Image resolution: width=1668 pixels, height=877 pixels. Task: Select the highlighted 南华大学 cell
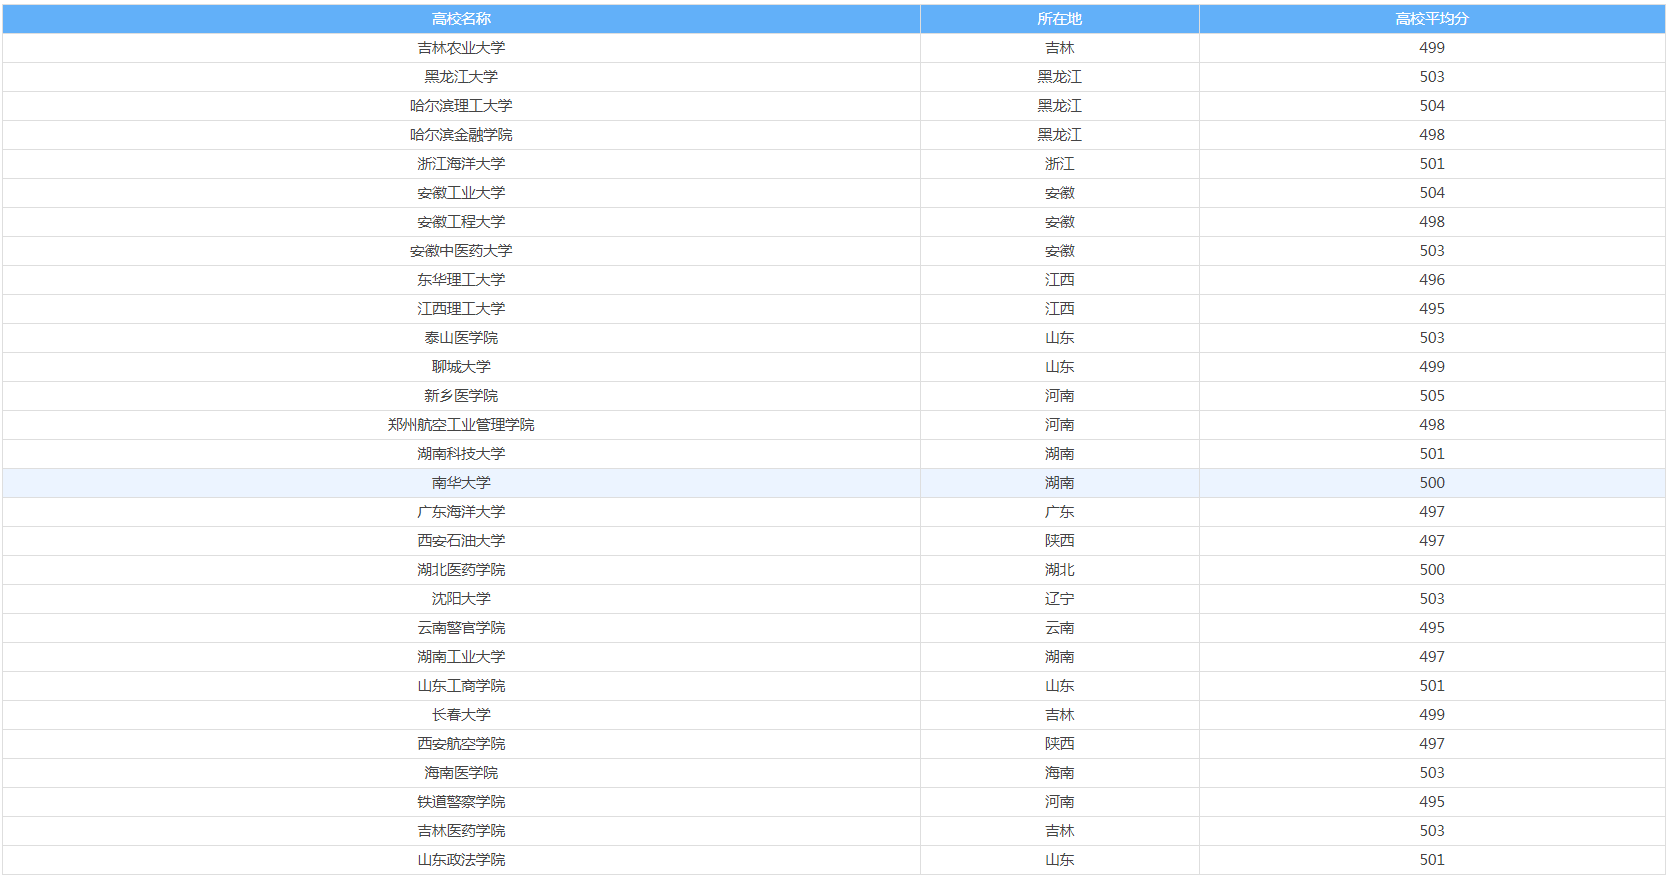pyautogui.click(x=461, y=483)
